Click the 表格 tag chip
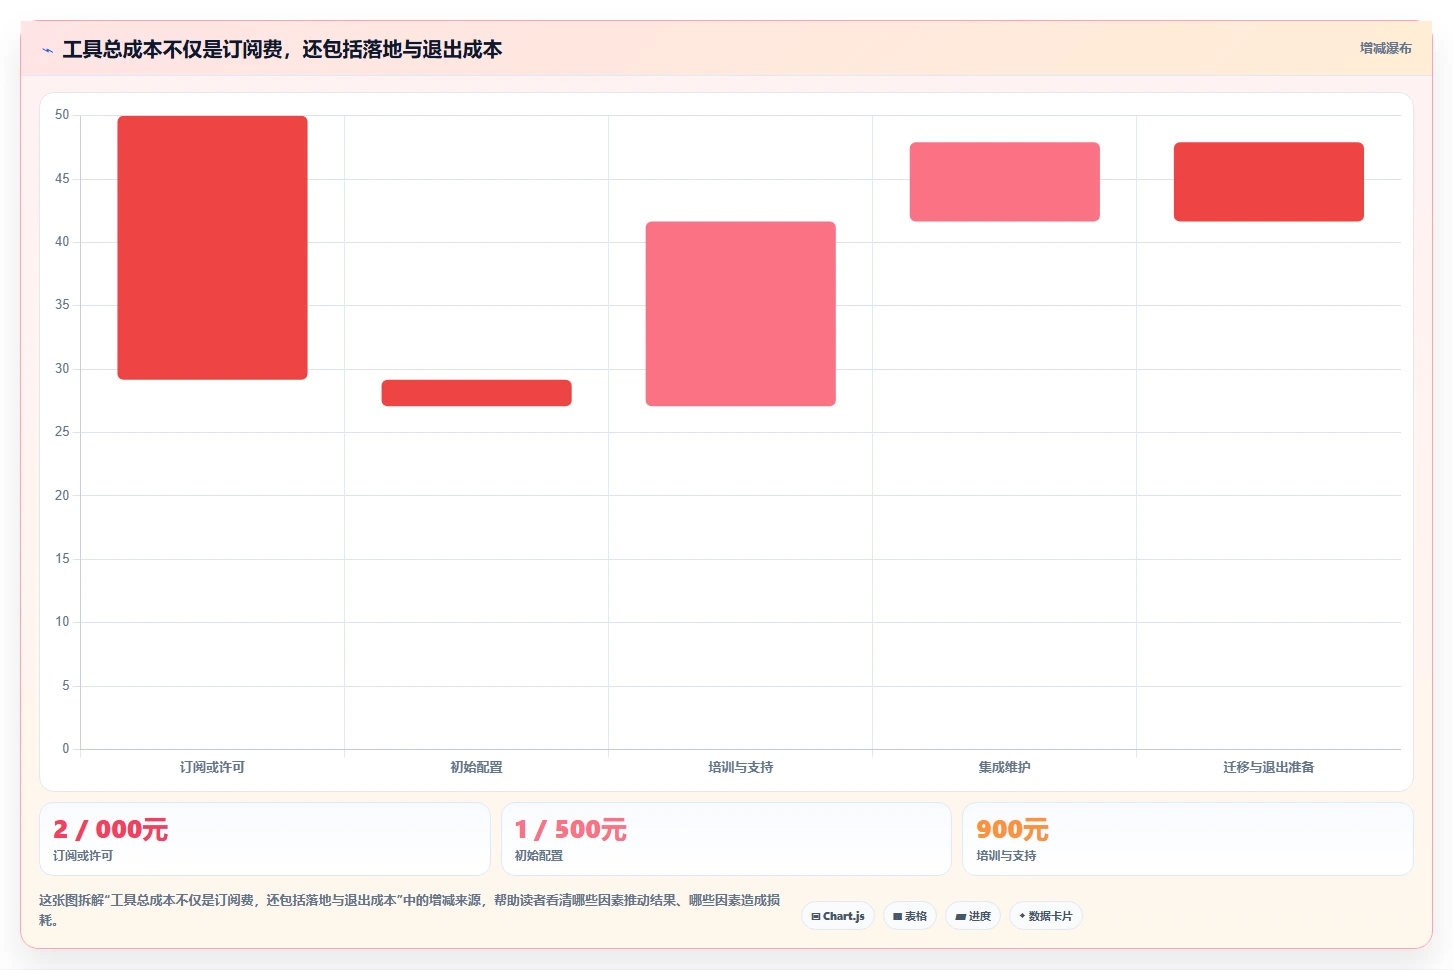 pyautogui.click(x=910, y=916)
